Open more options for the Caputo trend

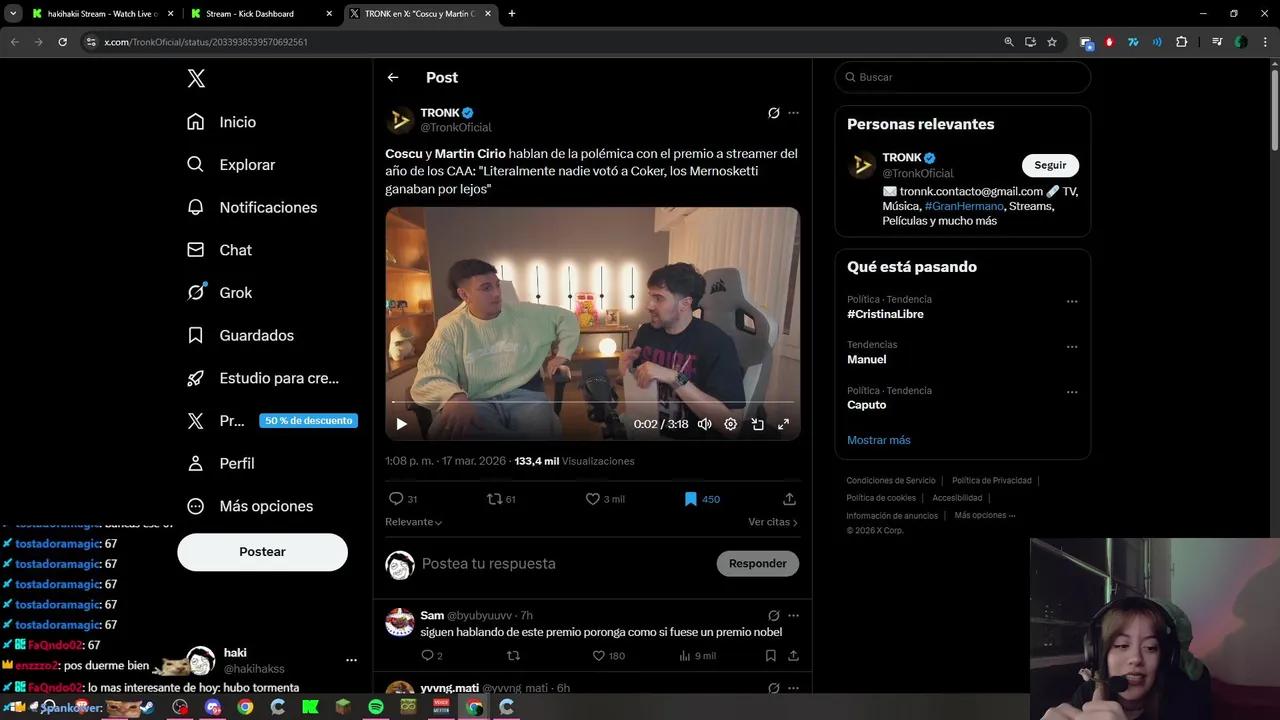1072,392
